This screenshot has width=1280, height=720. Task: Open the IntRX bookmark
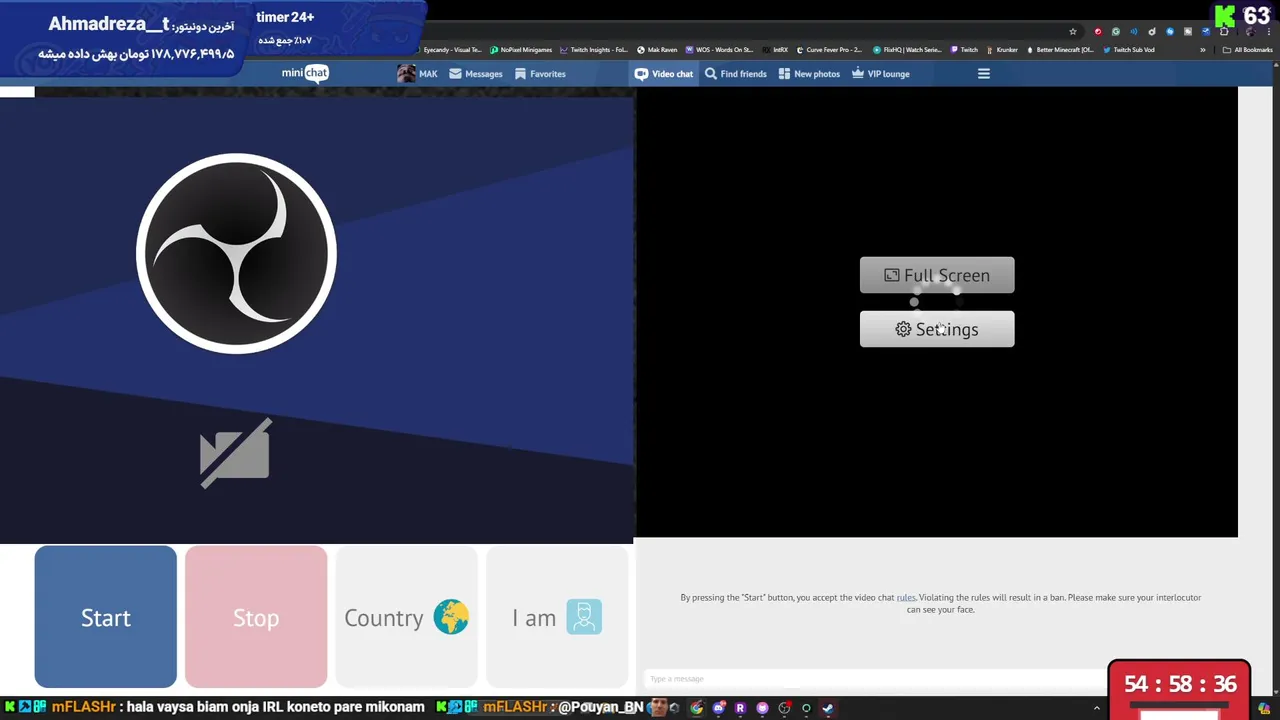click(775, 50)
